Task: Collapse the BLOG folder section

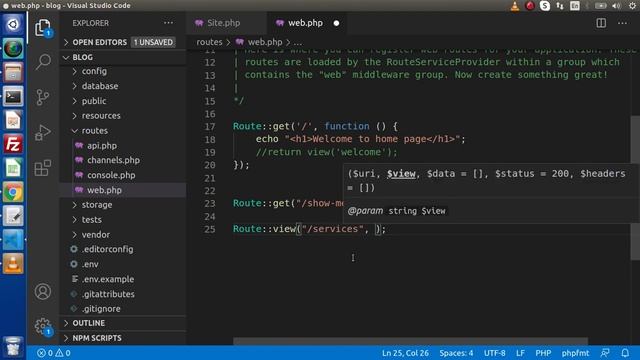Action: tap(82, 57)
